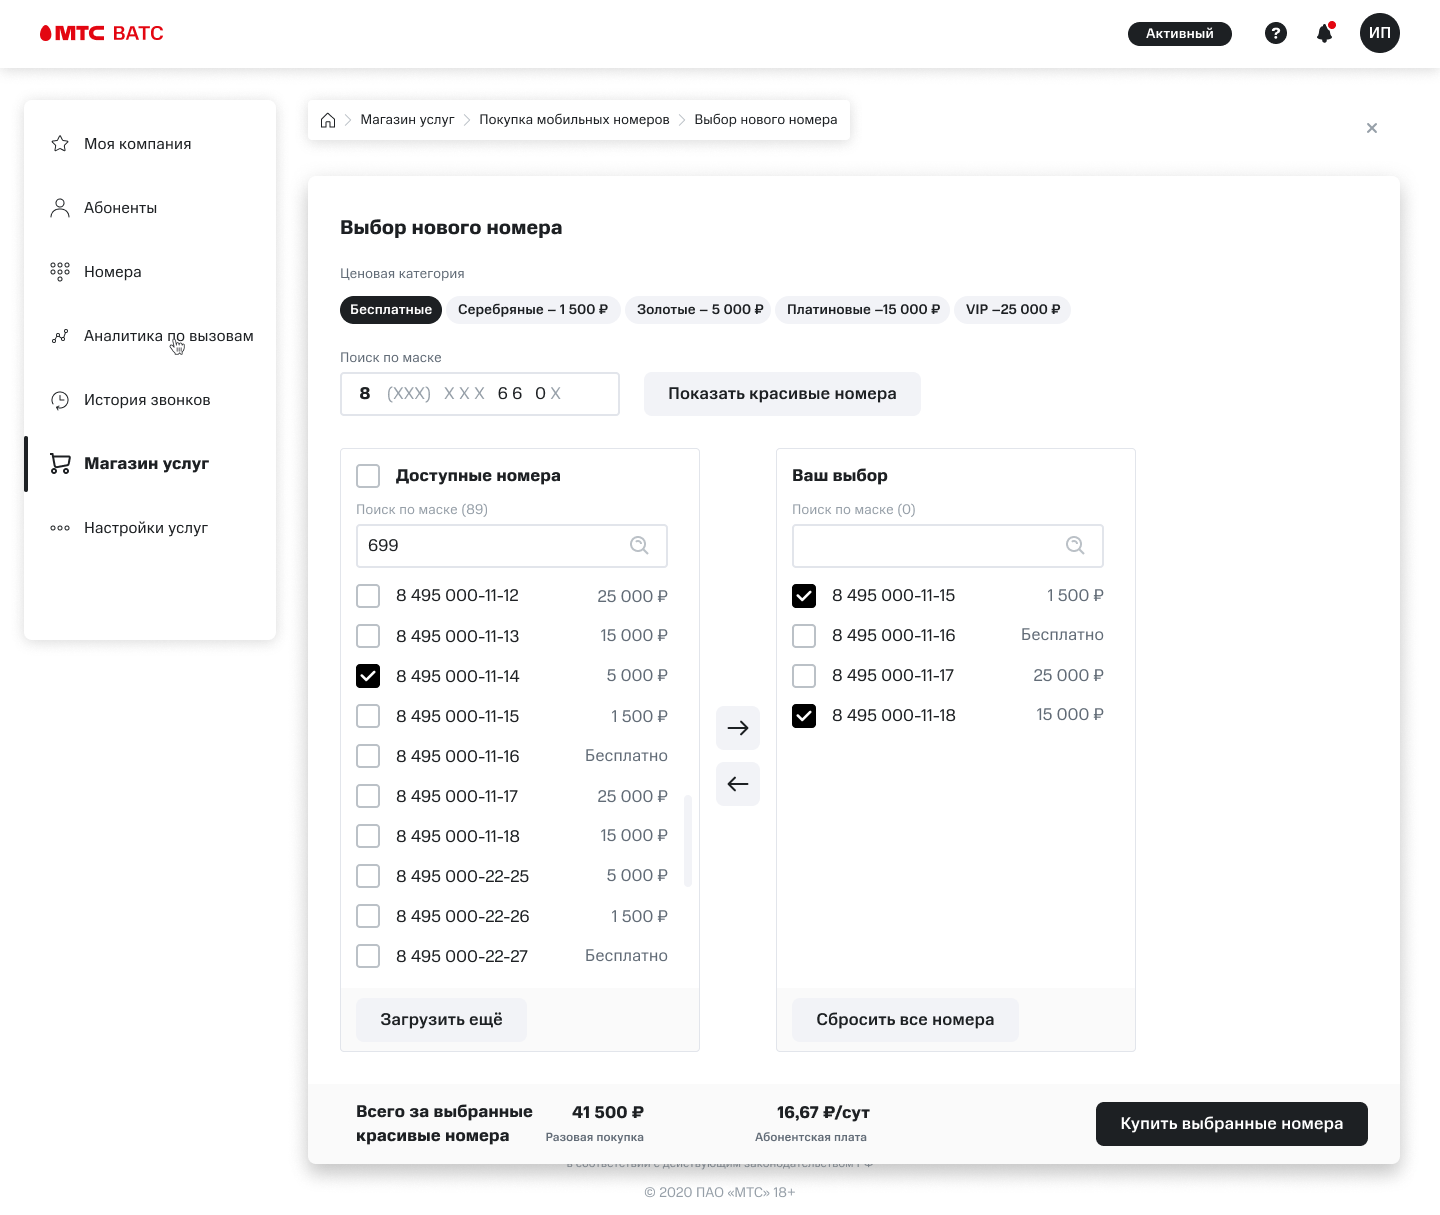The width and height of the screenshot is (1440, 1215).
Task: Select the Бесплатные price category
Action: pos(391,310)
